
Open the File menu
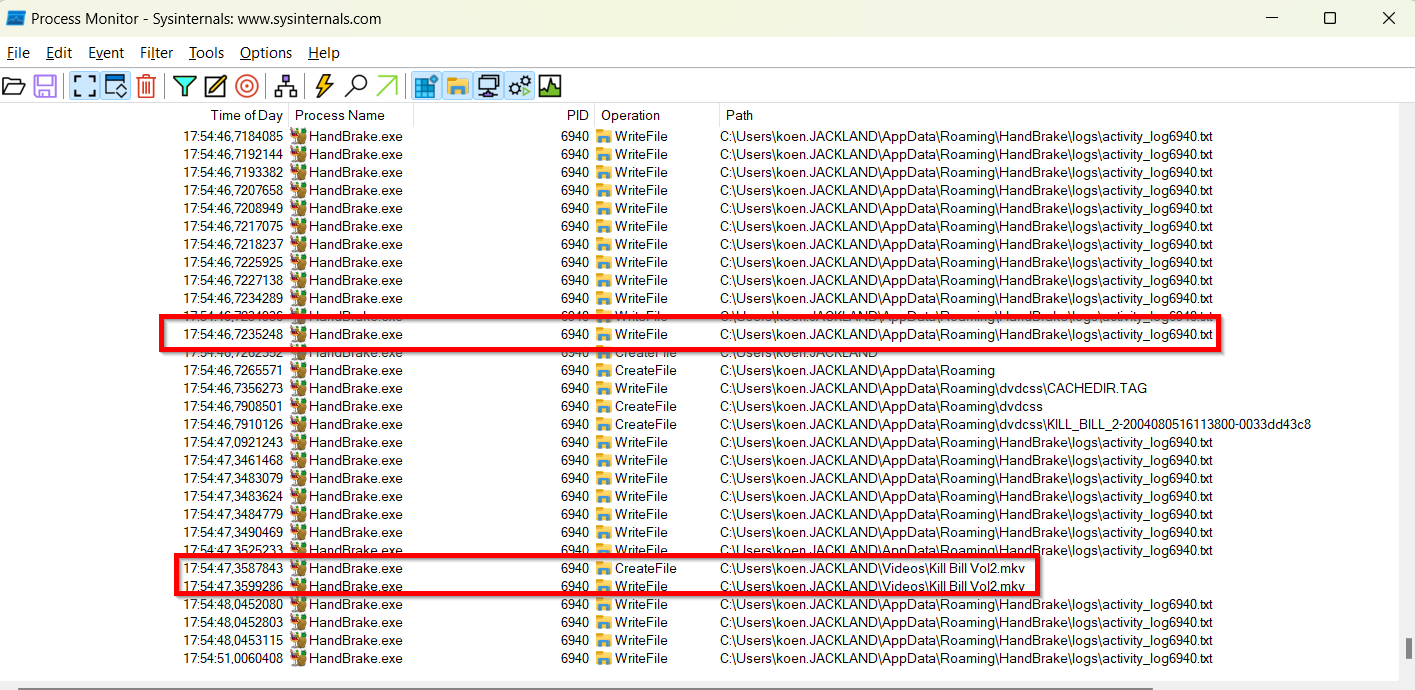[x=18, y=53]
